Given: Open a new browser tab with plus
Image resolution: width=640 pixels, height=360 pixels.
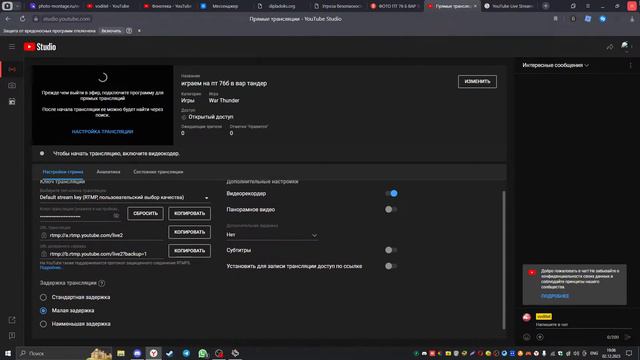Looking at the screenshot, I should coord(546,6).
